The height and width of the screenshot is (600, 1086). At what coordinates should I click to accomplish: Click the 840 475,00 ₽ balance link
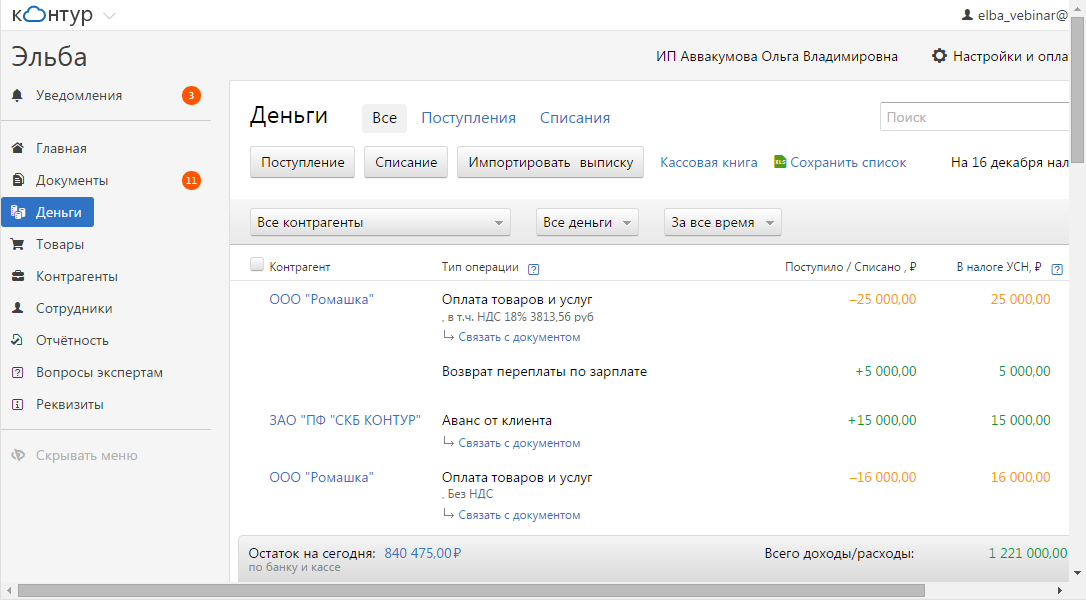[x=422, y=553]
